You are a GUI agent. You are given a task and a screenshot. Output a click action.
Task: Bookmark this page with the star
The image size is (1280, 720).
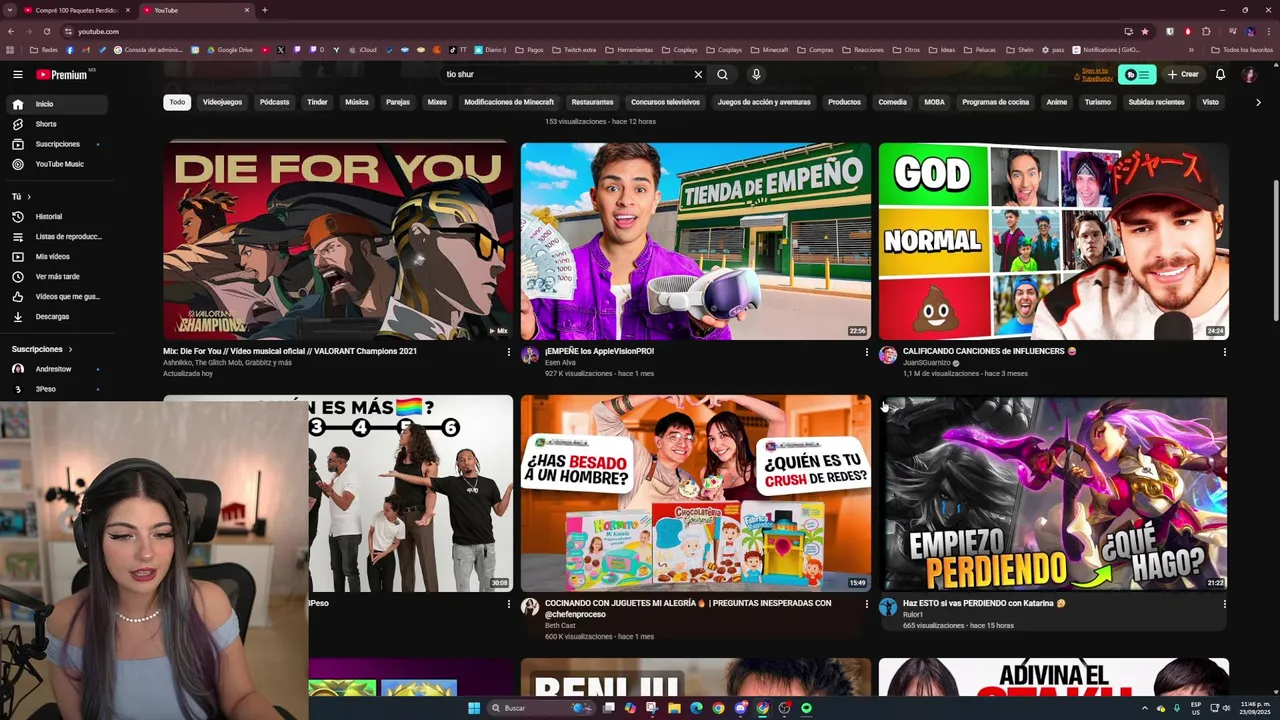[1145, 31]
